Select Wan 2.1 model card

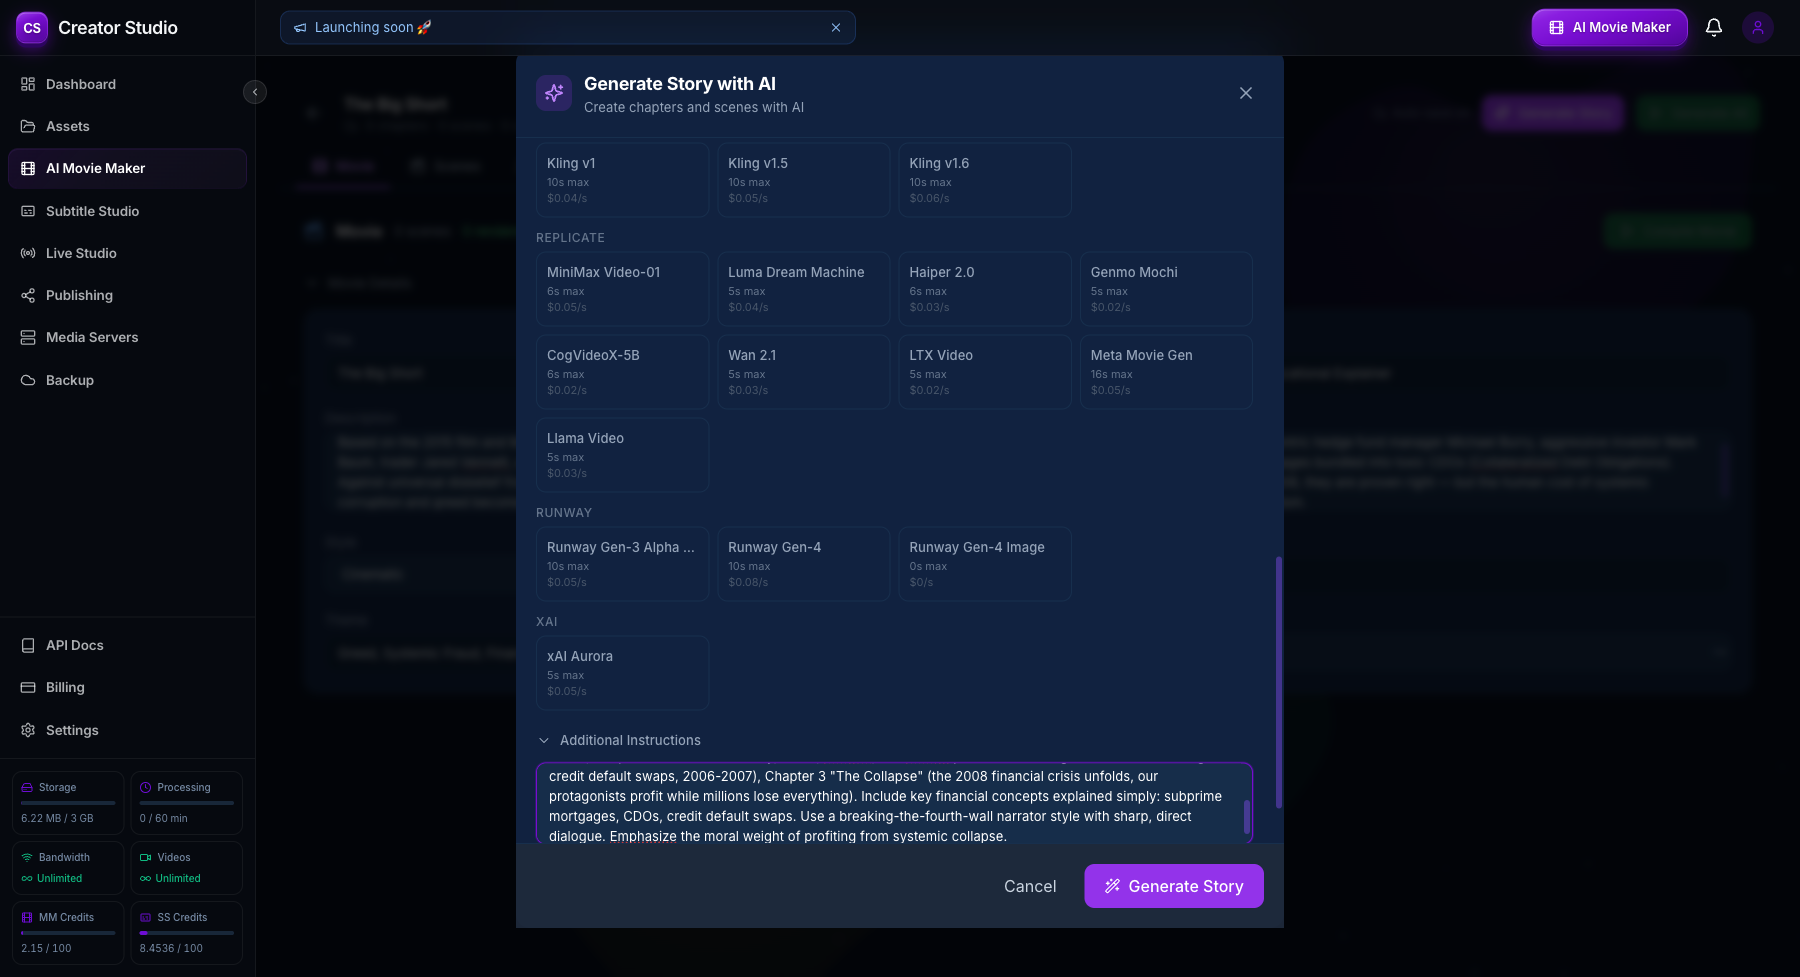pos(804,372)
